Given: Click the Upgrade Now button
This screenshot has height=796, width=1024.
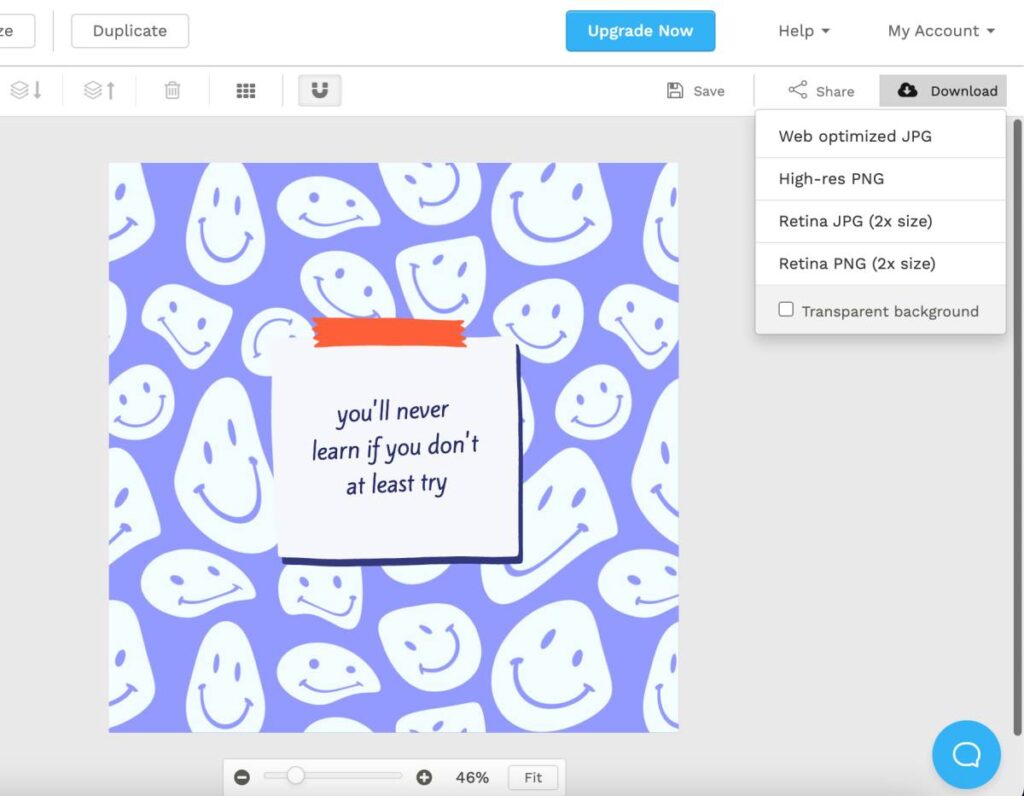Looking at the screenshot, I should [640, 31].
